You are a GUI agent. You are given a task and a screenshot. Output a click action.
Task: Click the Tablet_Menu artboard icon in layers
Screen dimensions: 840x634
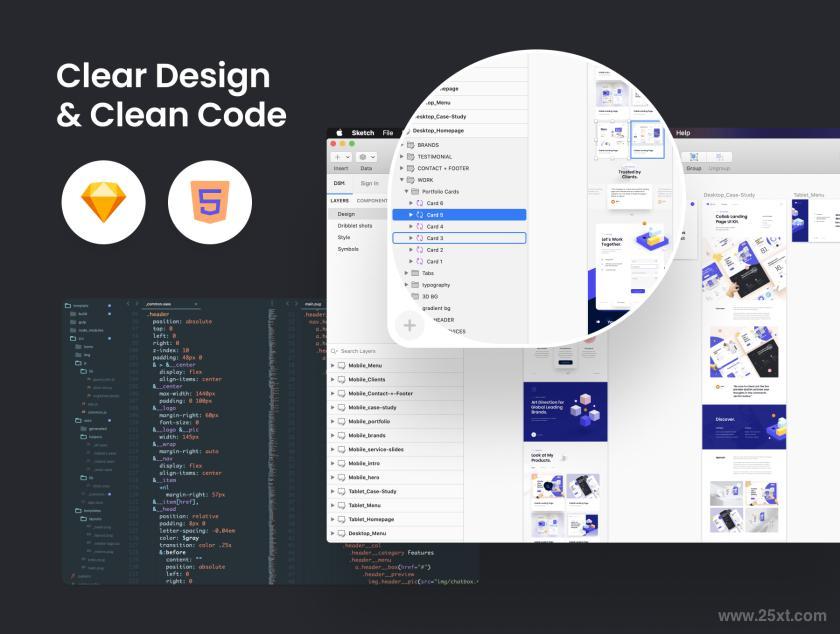341,505
